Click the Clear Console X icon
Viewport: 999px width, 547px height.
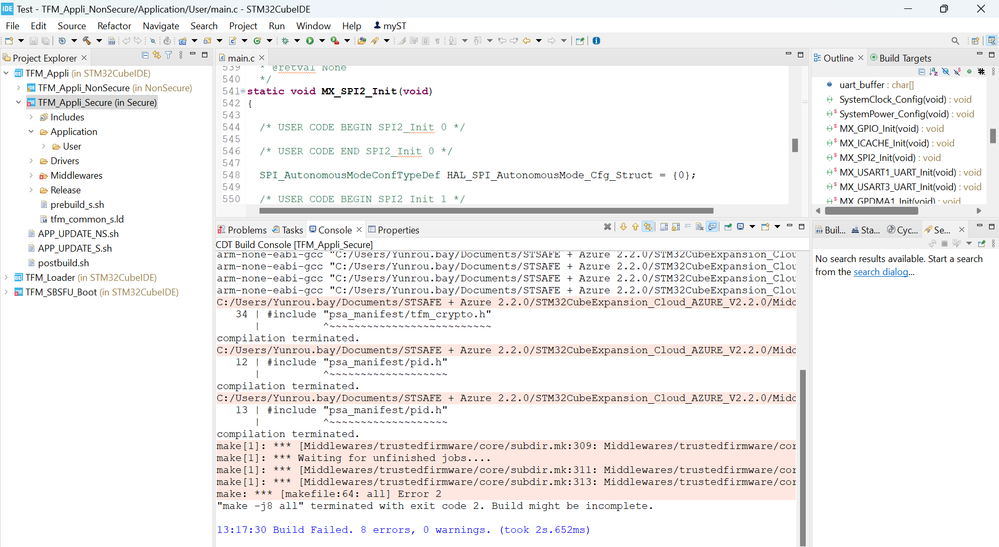point(608,227)
